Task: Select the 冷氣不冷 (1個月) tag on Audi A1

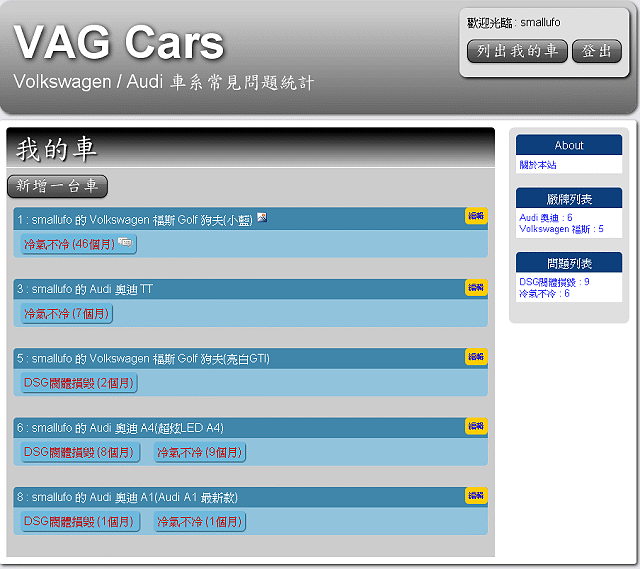Action: (200, 522)
